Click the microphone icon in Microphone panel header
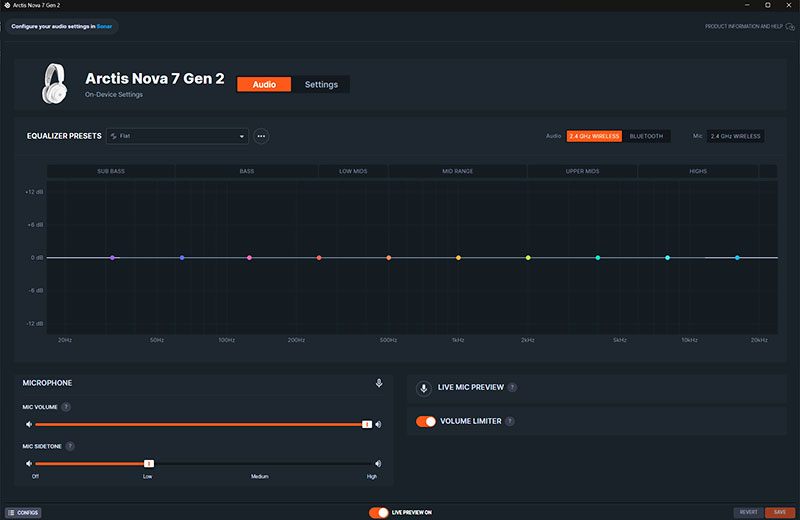 pyautogui.click(x=379, y=383)
